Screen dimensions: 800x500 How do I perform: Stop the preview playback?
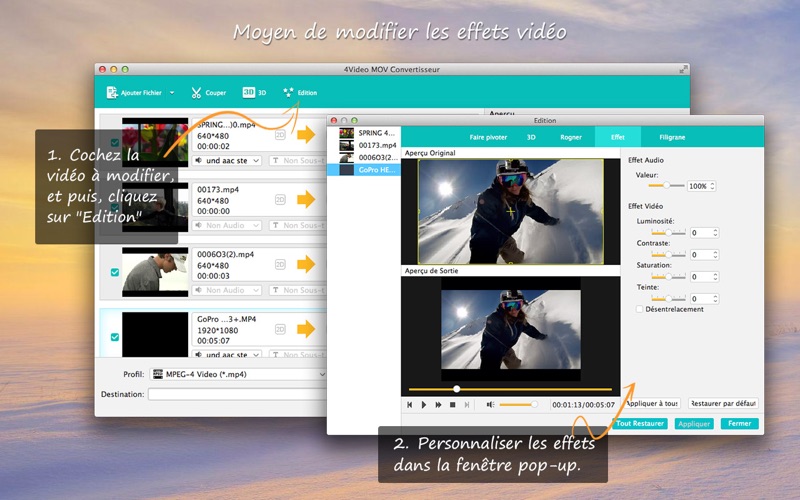pos(453,405)
